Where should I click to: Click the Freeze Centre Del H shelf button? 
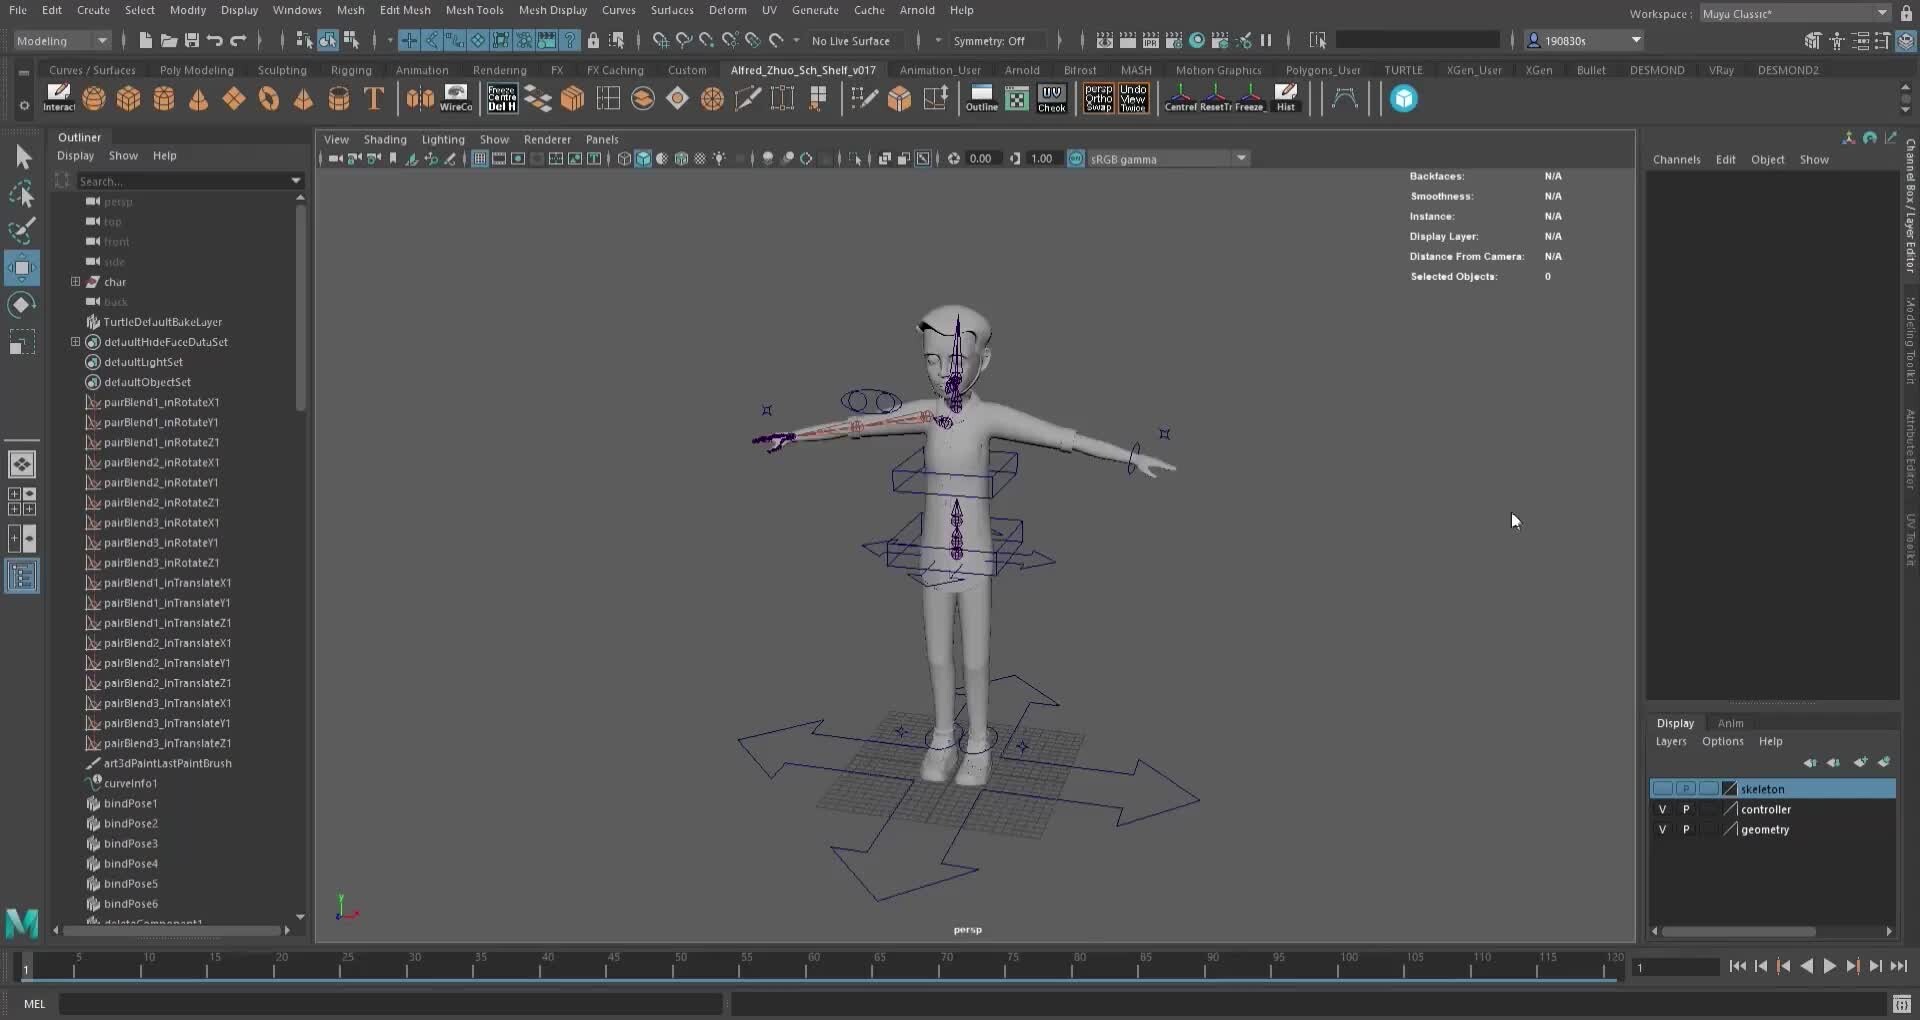tap(502, 98)
